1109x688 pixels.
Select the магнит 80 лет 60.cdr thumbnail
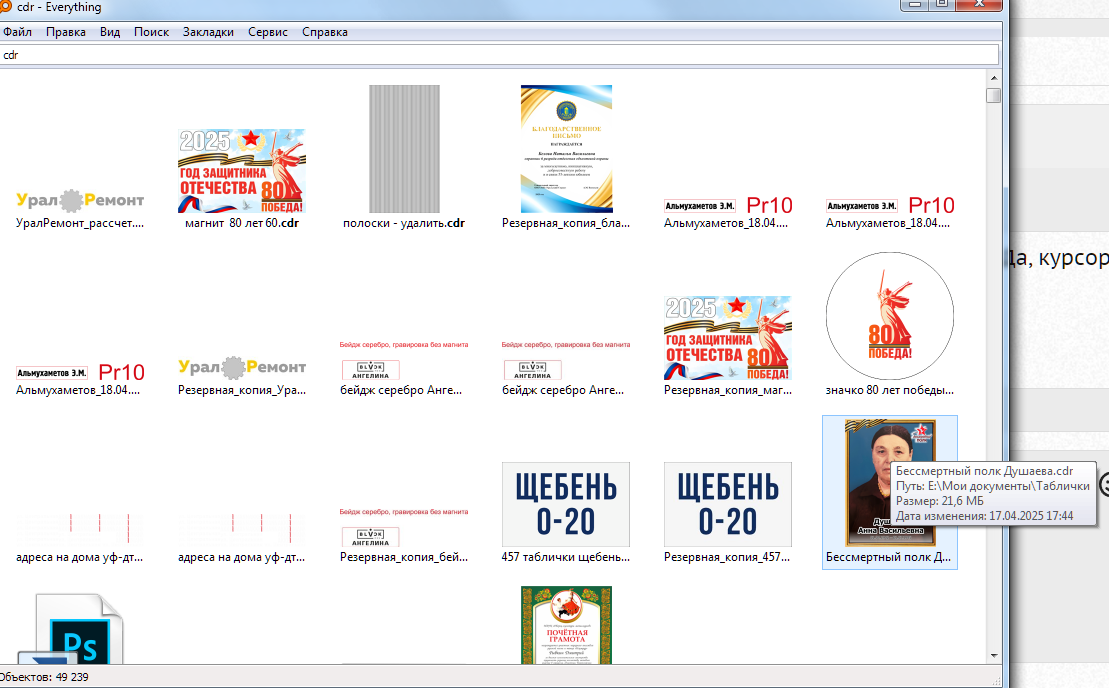click(241, 170)
